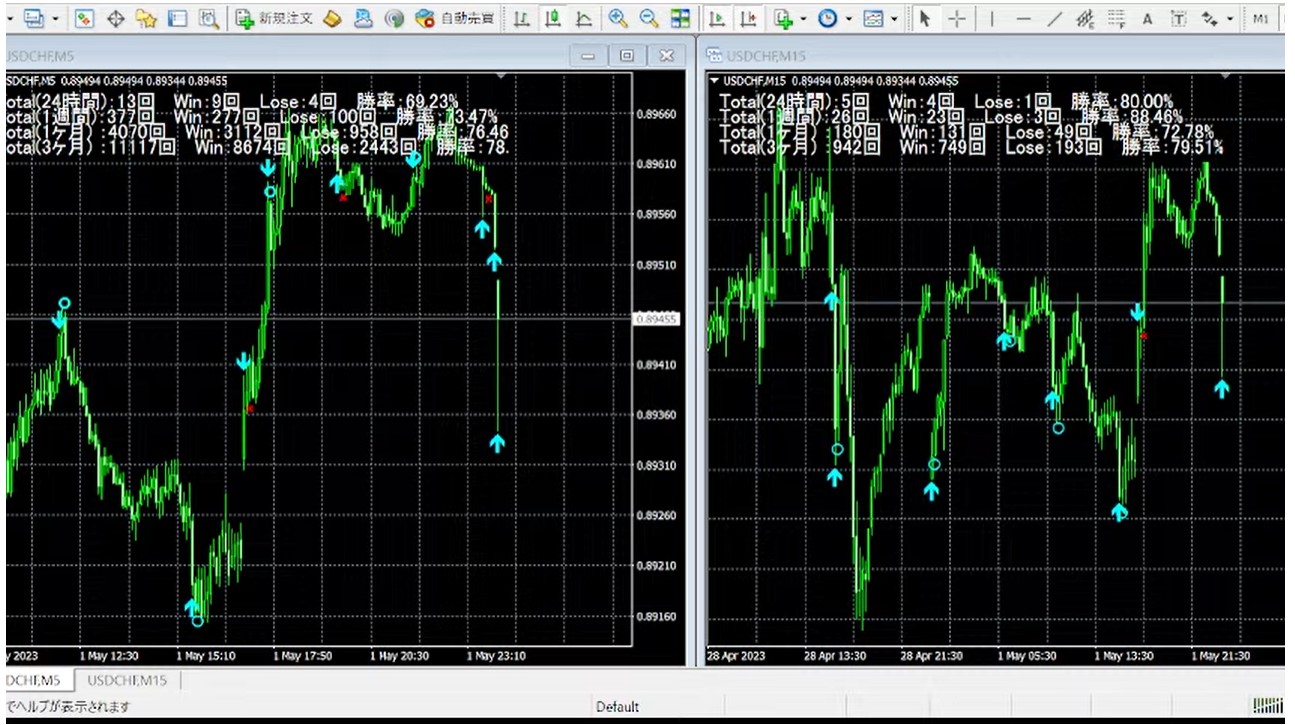This screenshot has width=1295, height=725.
Task: Select the trendline drawing tool
Action: pyautogui.click(x=1055, y=18)
